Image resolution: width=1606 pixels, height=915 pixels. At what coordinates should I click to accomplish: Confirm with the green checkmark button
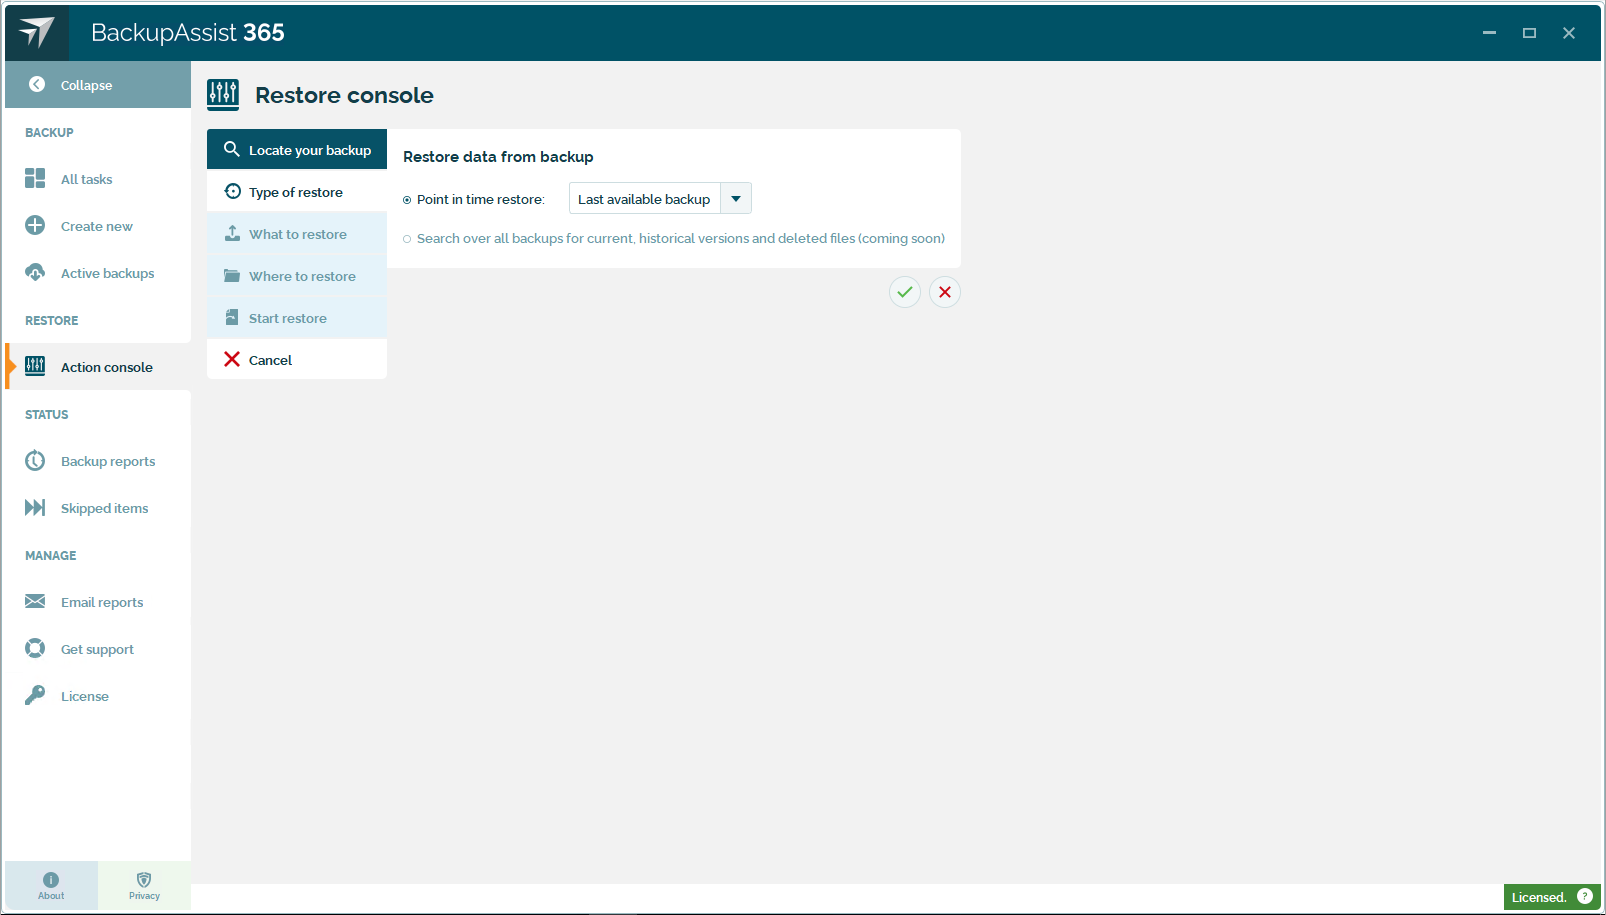click(x=905, y=292)
